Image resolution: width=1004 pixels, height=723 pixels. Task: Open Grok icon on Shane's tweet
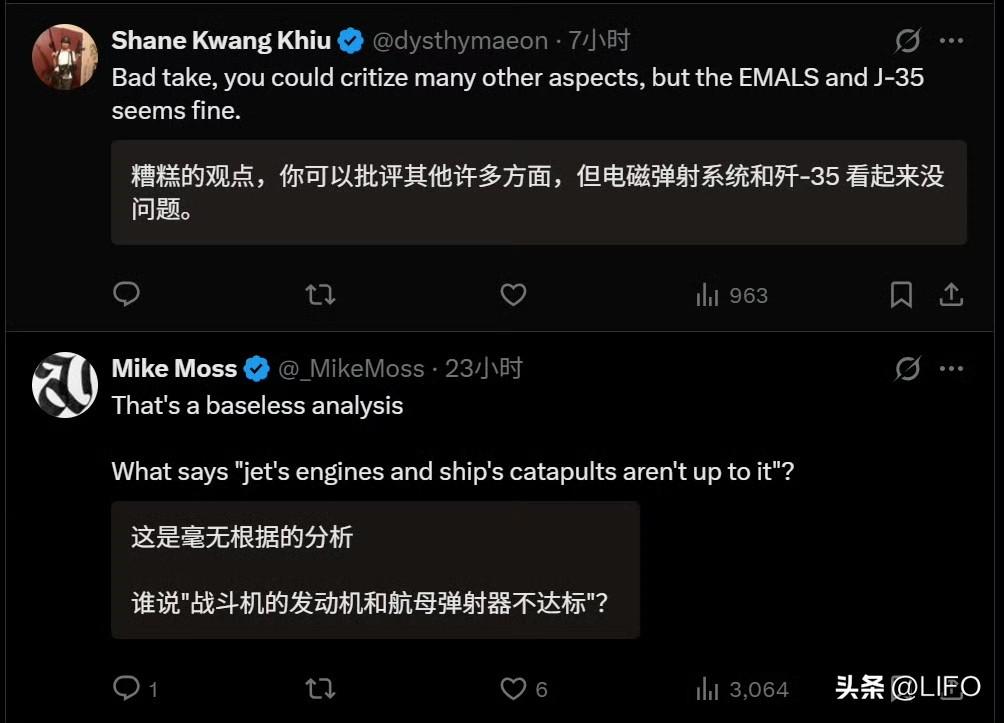(907, 41)
